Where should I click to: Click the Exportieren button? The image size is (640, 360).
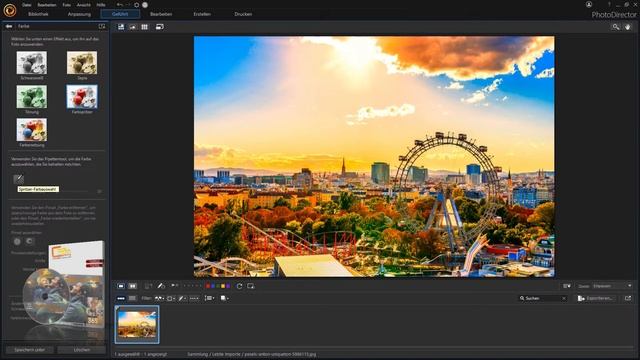coord(596,298)
